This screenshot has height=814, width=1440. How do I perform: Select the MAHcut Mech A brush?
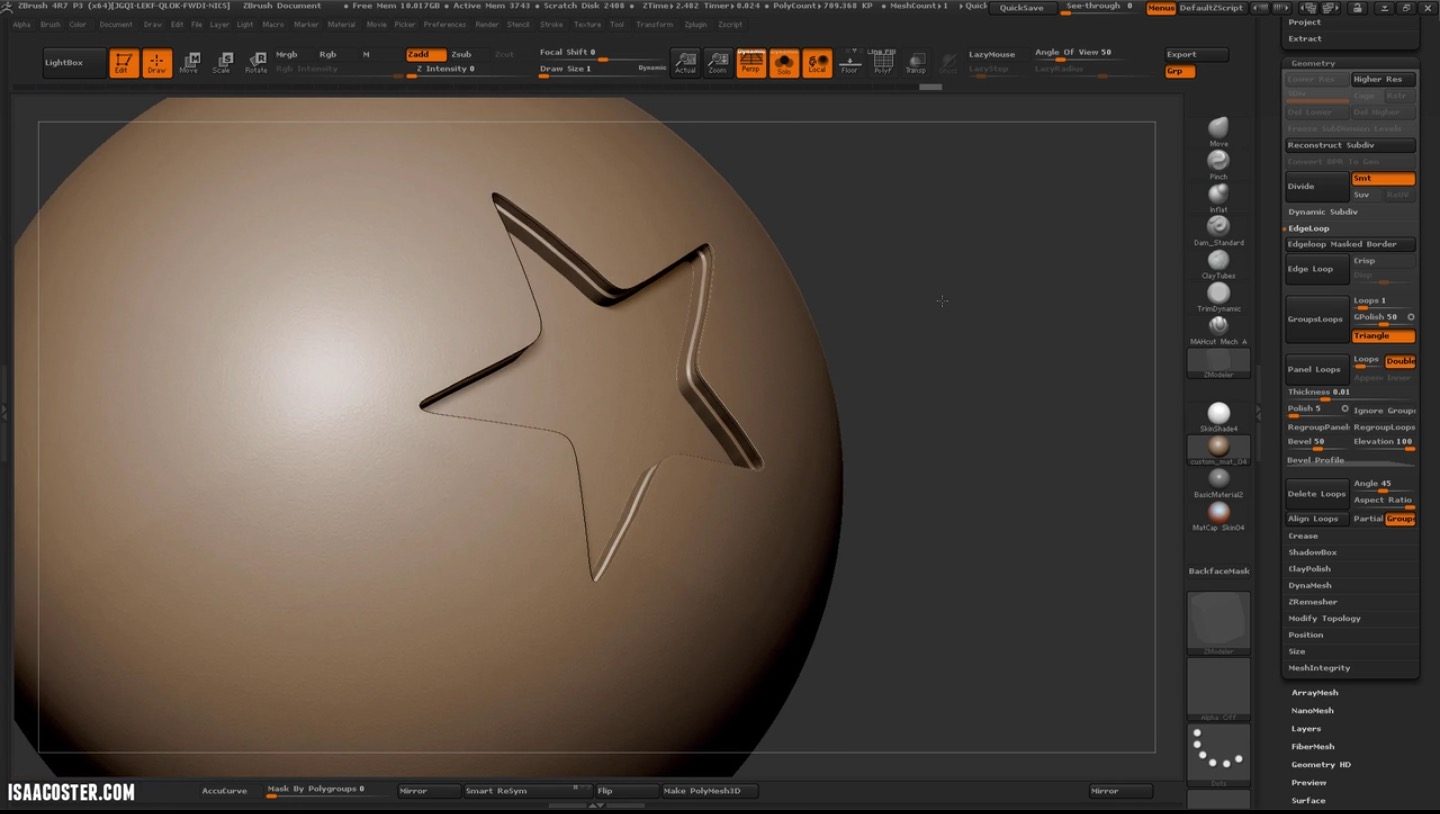(x=1218, y=329)
